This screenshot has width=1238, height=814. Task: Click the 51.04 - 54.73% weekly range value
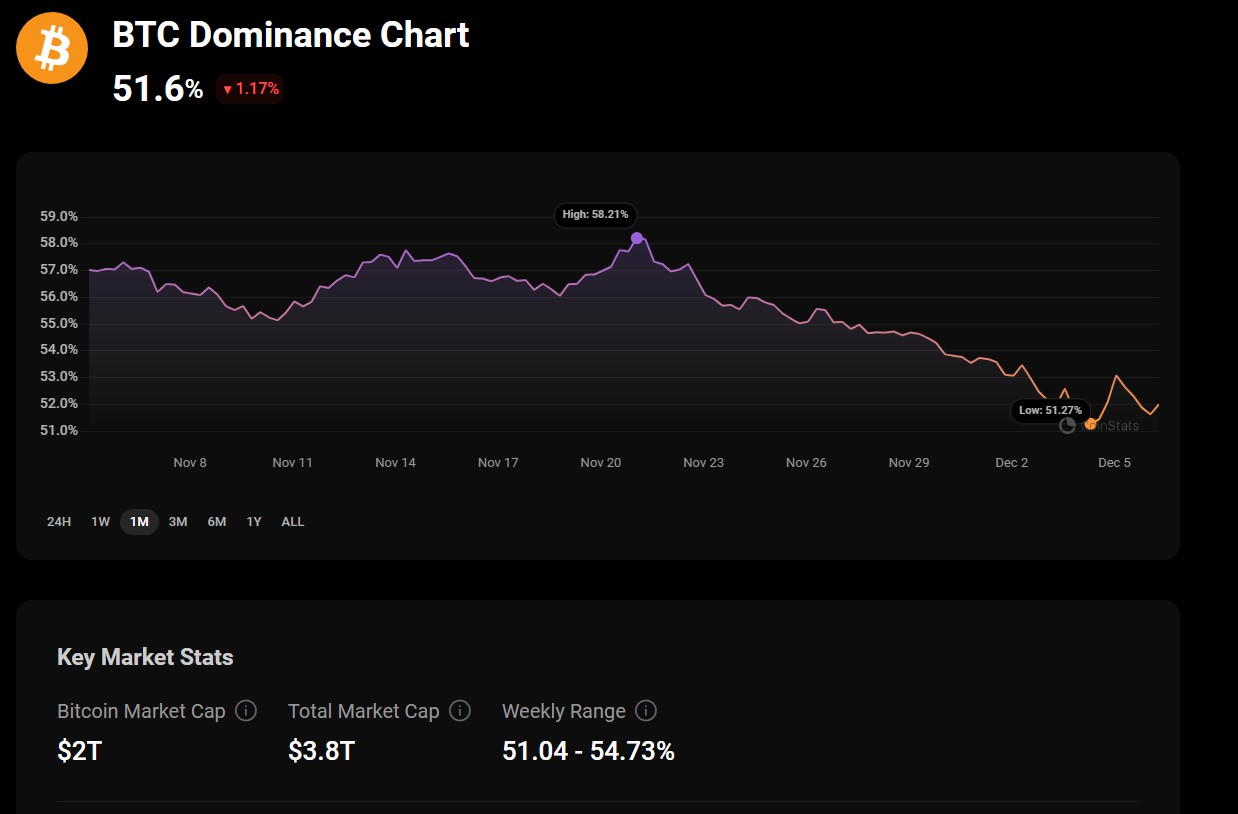589,750
